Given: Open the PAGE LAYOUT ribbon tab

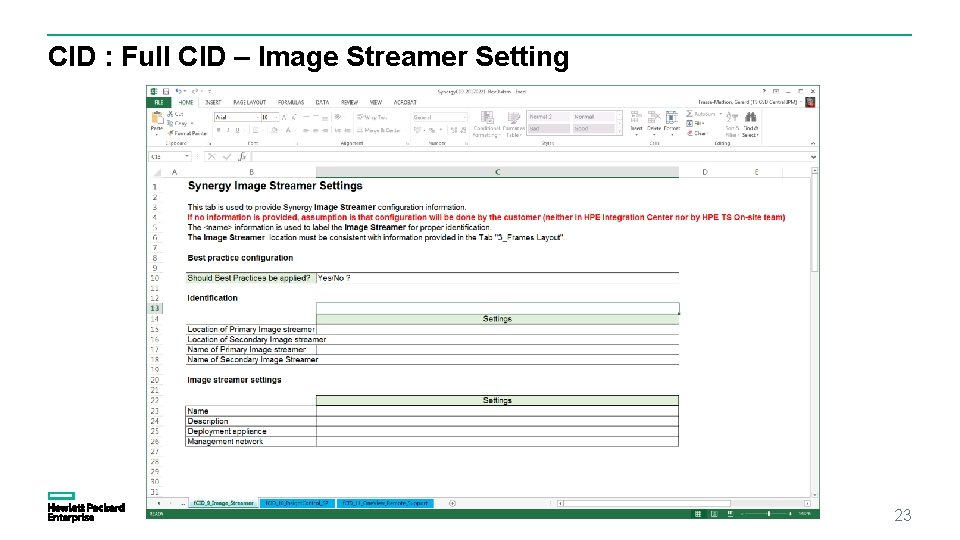Looking at the screenshot, I should pyautogui.click(x=249, y=102).
